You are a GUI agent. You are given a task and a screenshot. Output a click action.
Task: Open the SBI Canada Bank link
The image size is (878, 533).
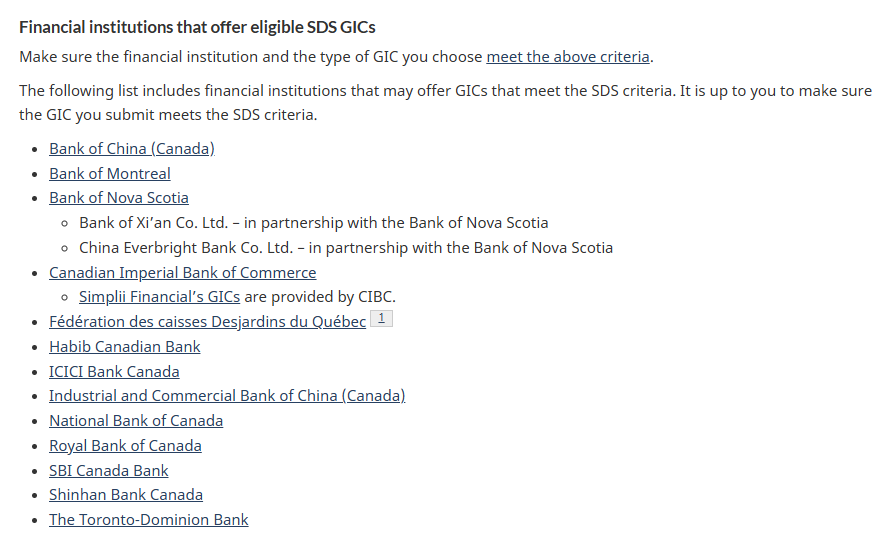point(109,471)
